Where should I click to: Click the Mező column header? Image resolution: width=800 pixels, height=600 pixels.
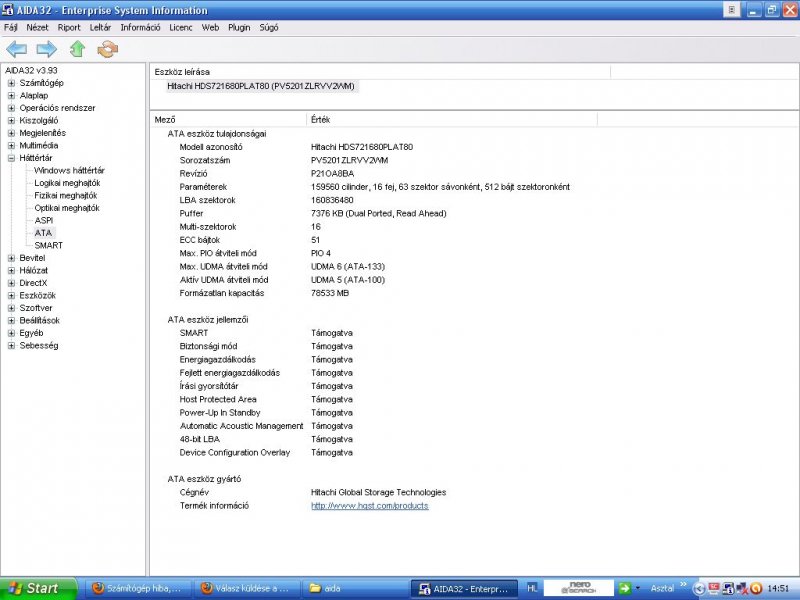point(230,119)
